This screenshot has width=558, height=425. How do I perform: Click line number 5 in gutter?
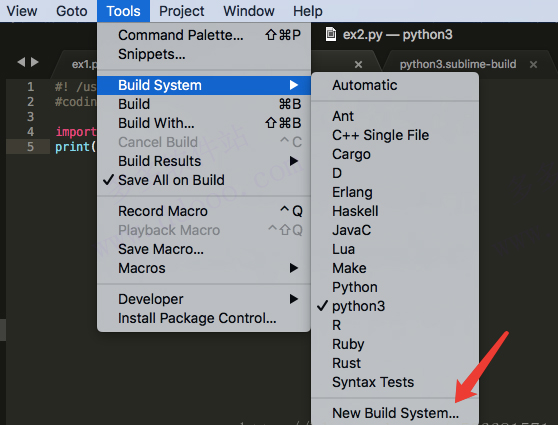(31, 147)
